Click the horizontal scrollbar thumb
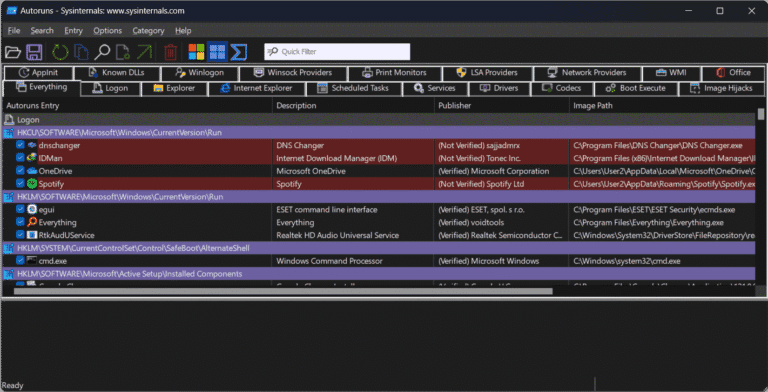Screen dimensions: 768x392 (x=283, y=291)
